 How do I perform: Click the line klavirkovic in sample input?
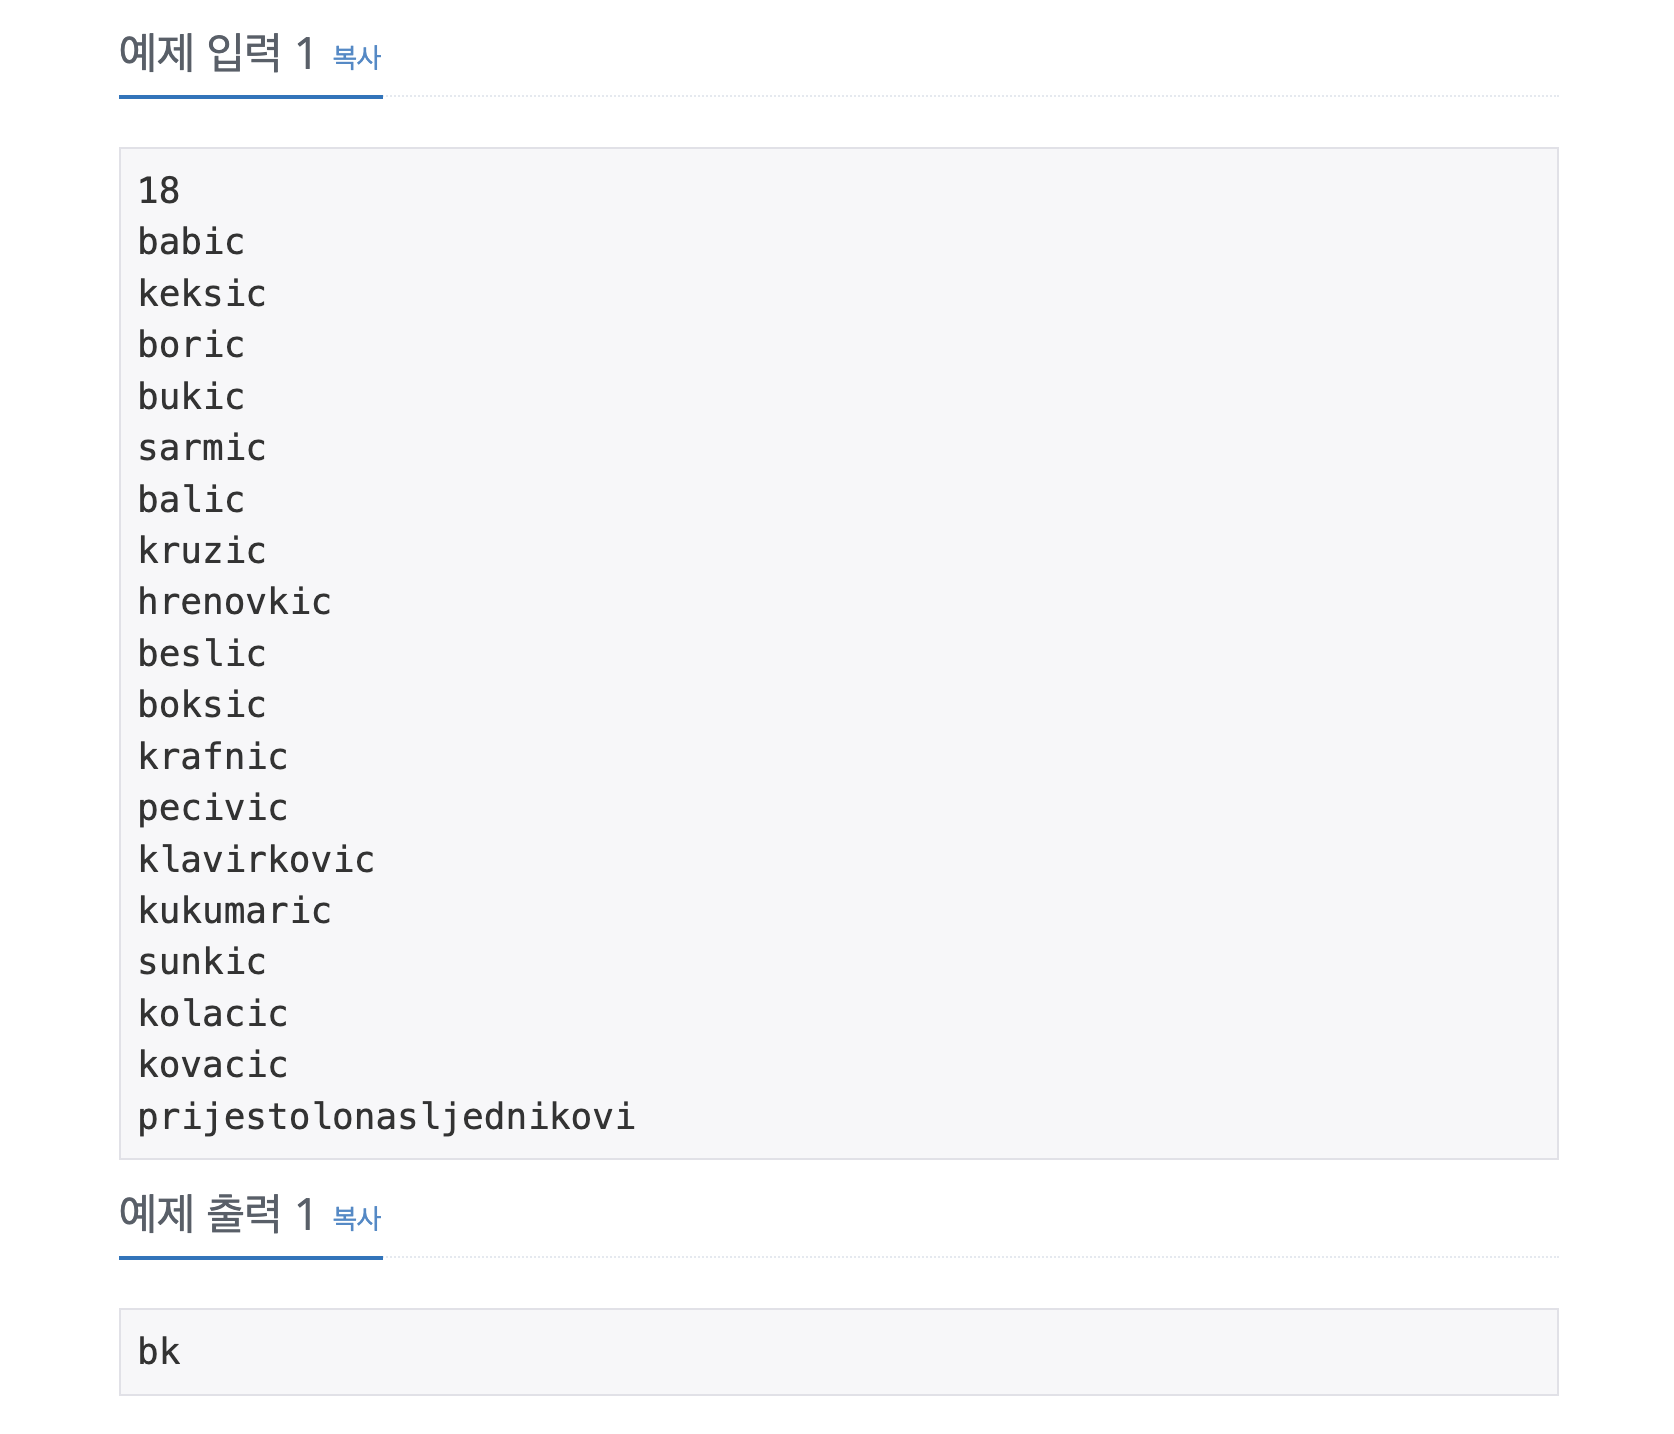(x=256, y=860)
